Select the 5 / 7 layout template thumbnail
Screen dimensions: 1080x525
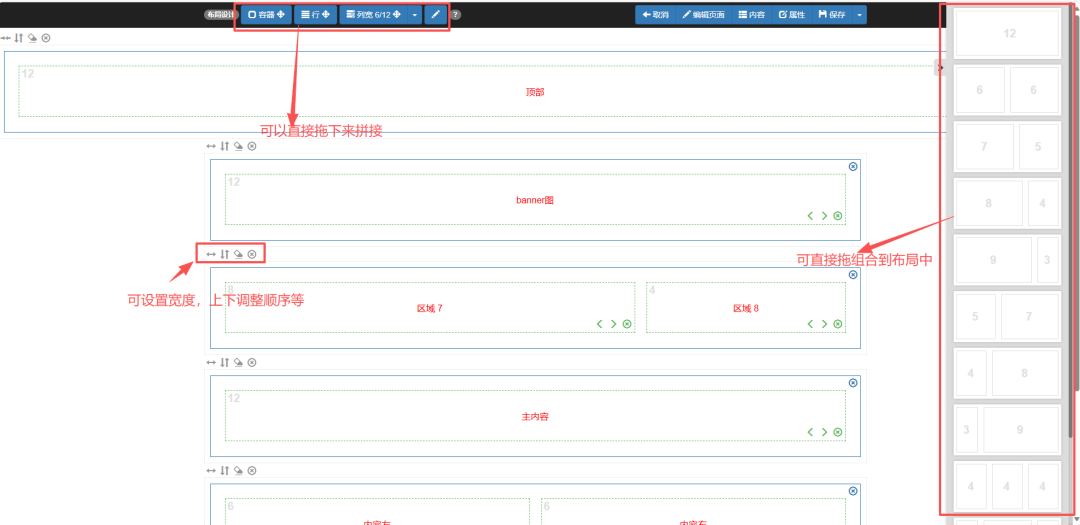tap(1007, 316)
